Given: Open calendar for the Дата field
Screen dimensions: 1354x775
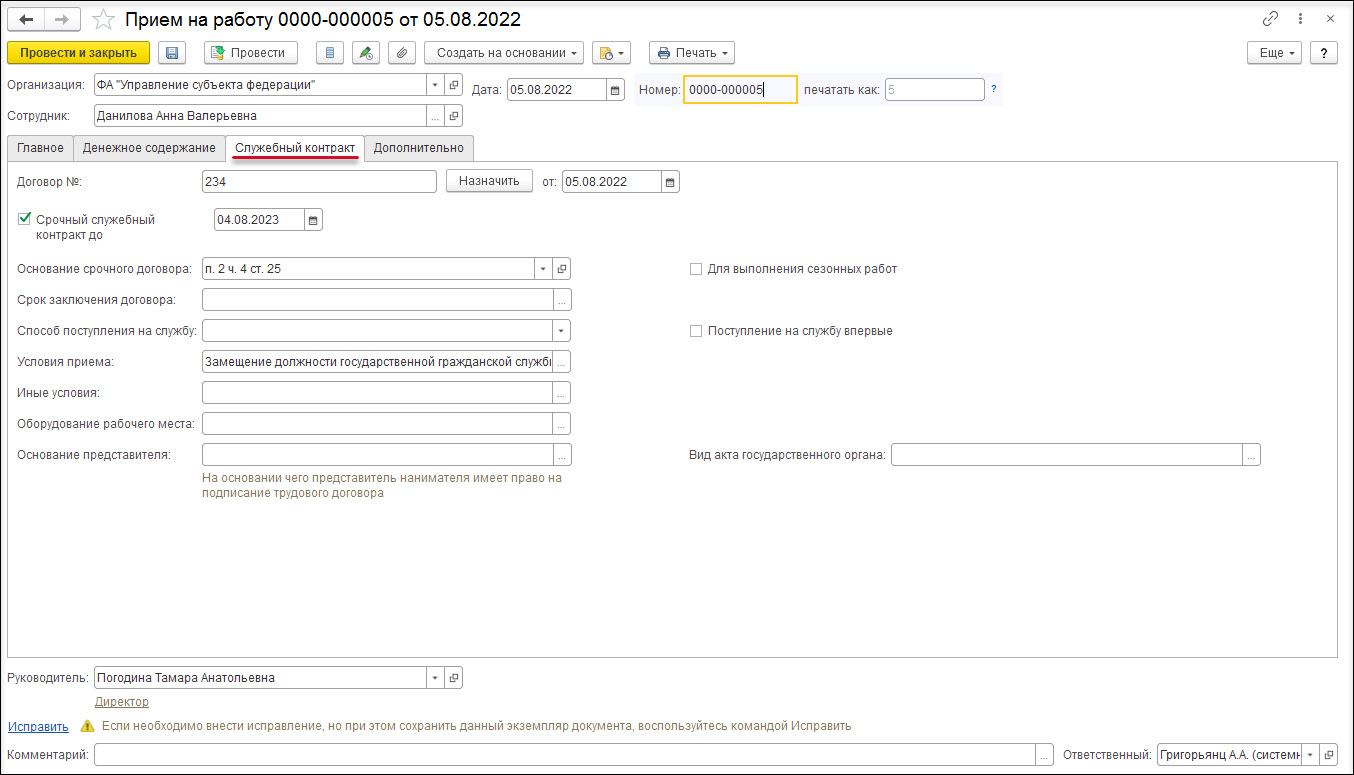Looking at the screenshot, I should pyautogui.click(x=616, y=90).
